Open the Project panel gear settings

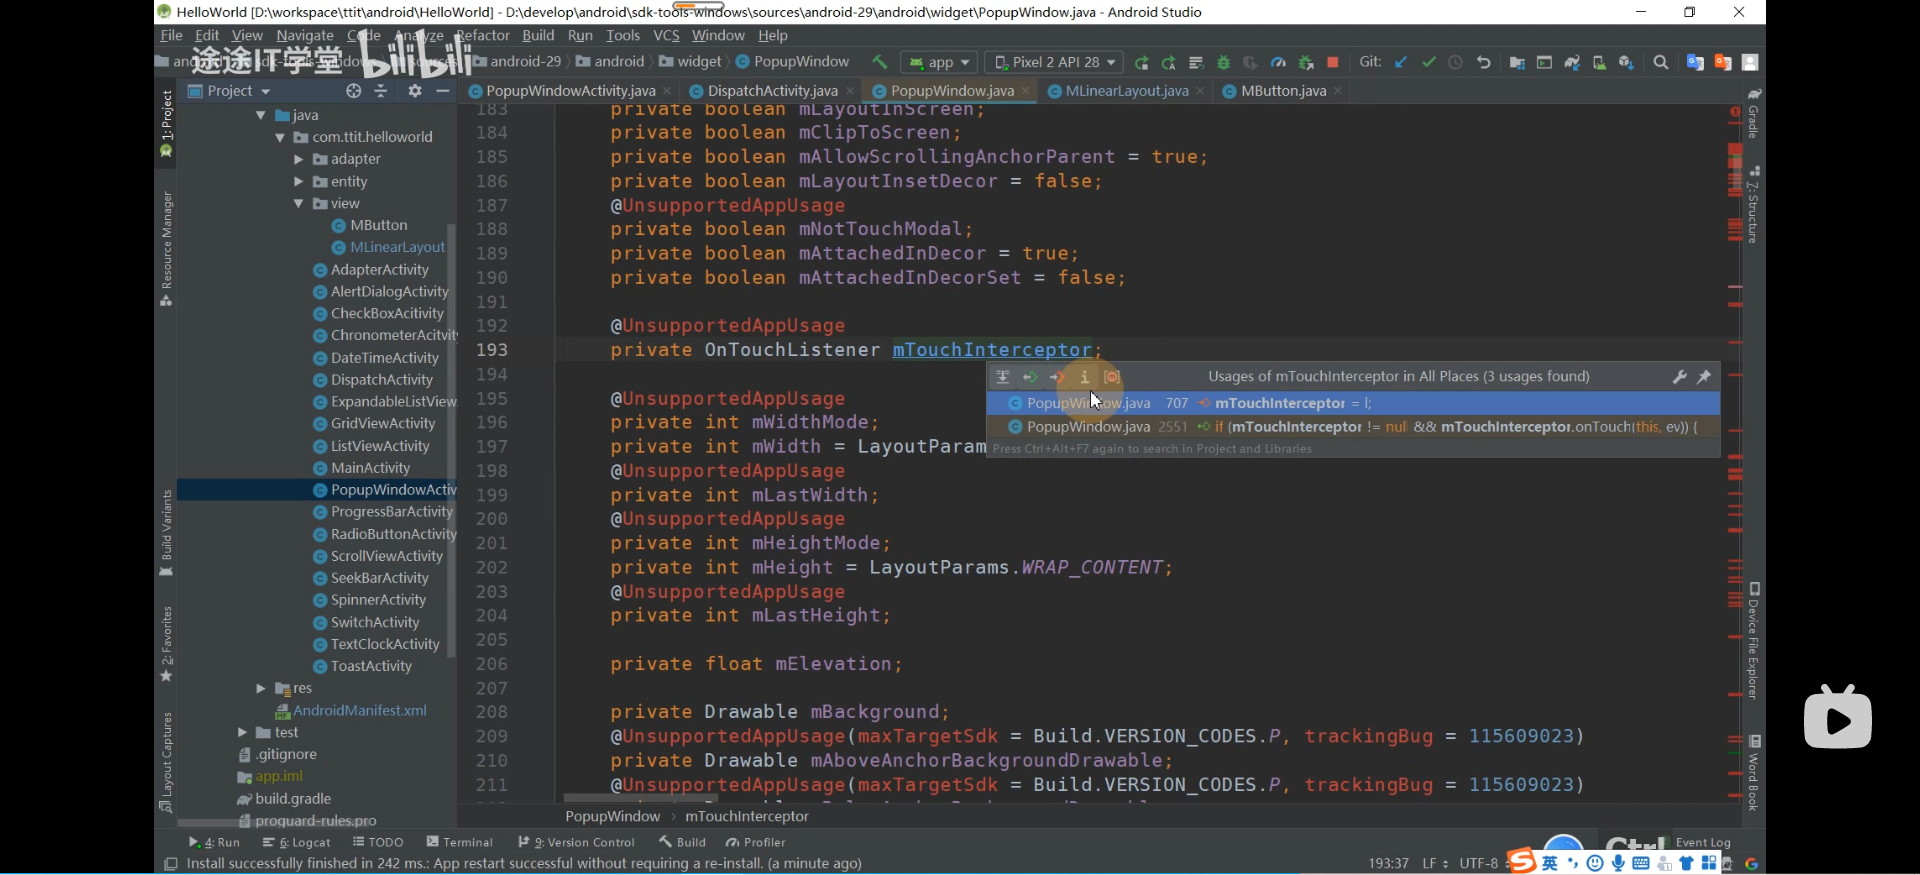[x=415, y=91]
